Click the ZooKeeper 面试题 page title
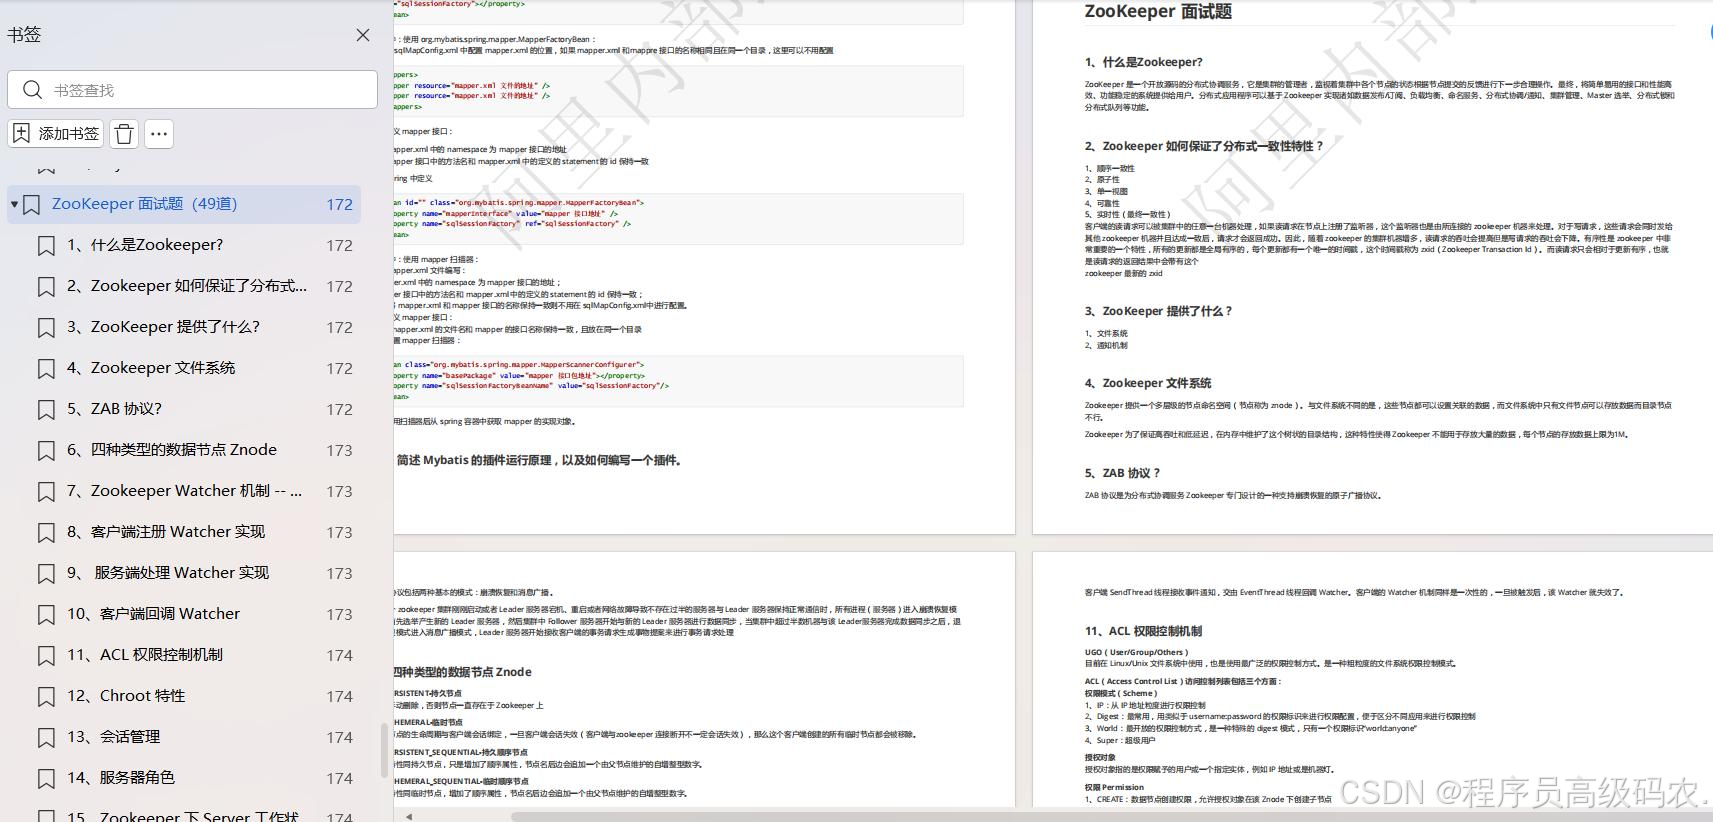This screenshot has width=1713, height=822. click(x=1158, y=12)
